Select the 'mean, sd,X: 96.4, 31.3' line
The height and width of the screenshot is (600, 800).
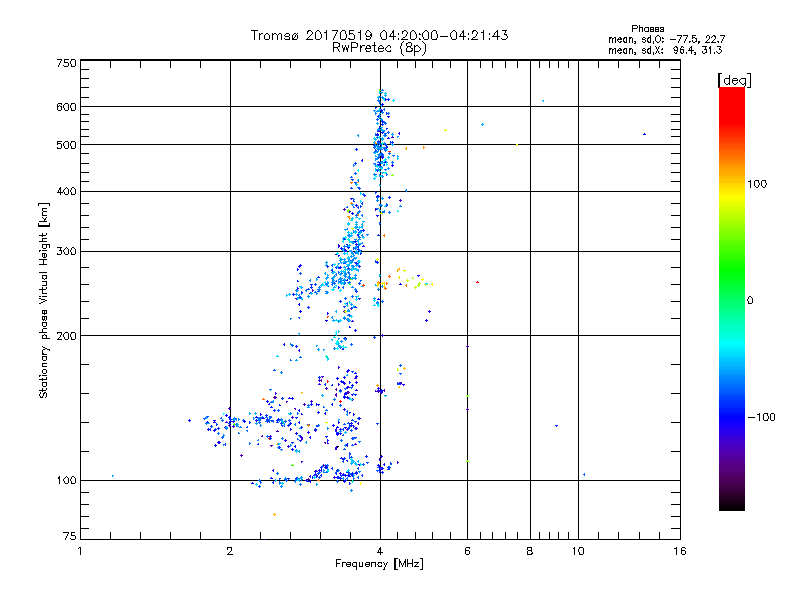tap(665, 50)
